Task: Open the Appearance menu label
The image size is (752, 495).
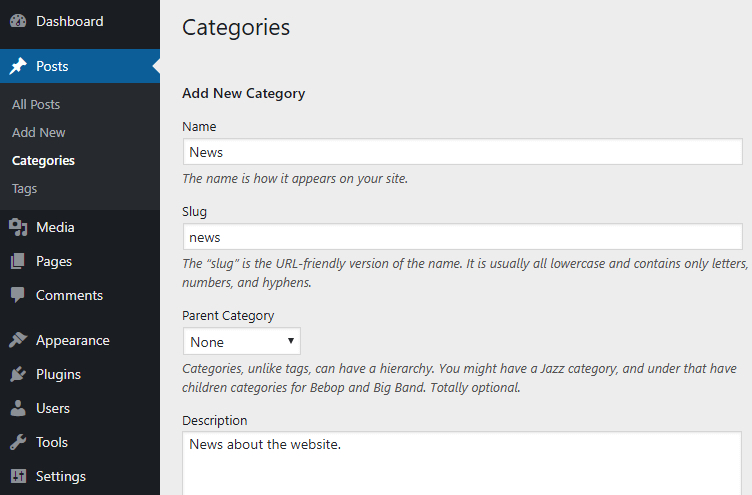Action: coord(73,341)
